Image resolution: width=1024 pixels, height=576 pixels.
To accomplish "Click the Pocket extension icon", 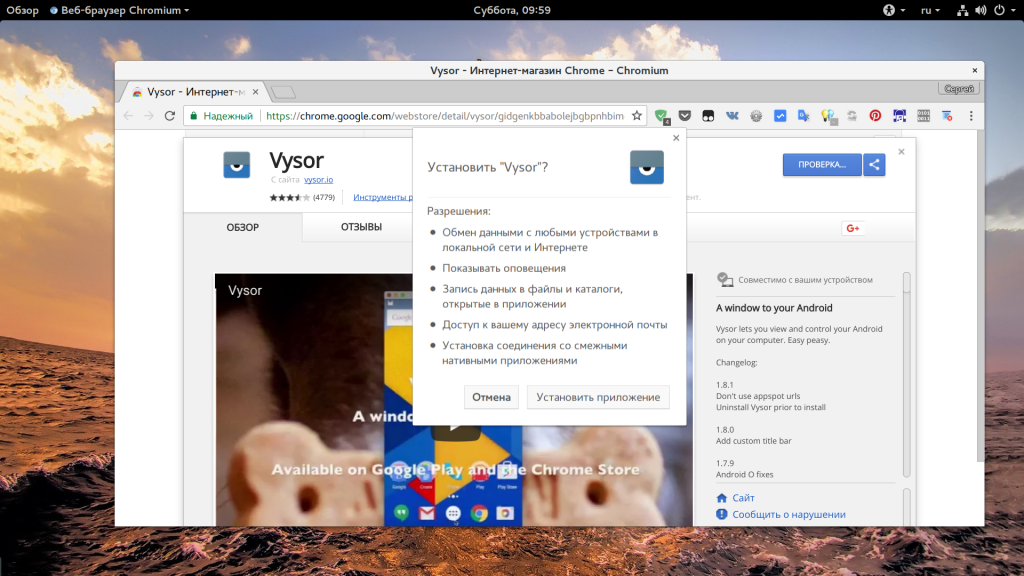I will pyautogui.click(x=684, y=116).
